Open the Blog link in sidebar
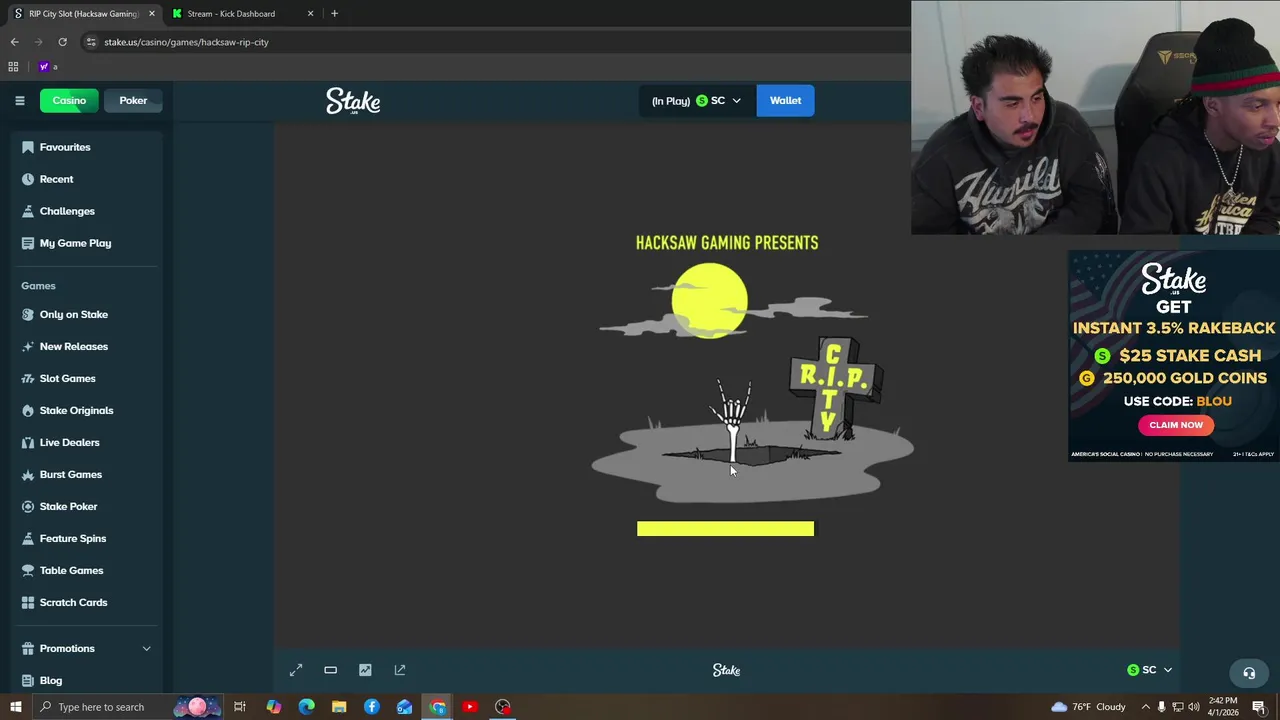Screen dimensions: 1280x720 click(x=51, y=680)
